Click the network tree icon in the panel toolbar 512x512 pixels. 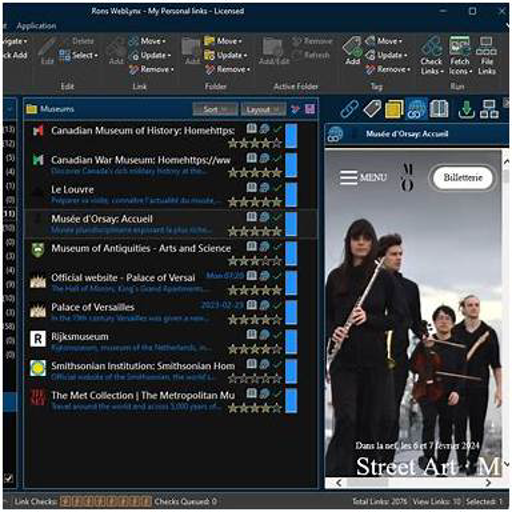(x=489, y=109)
